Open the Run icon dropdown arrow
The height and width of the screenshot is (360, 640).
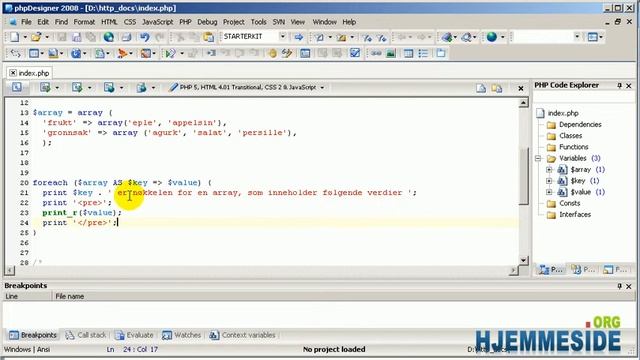(182, 53)
